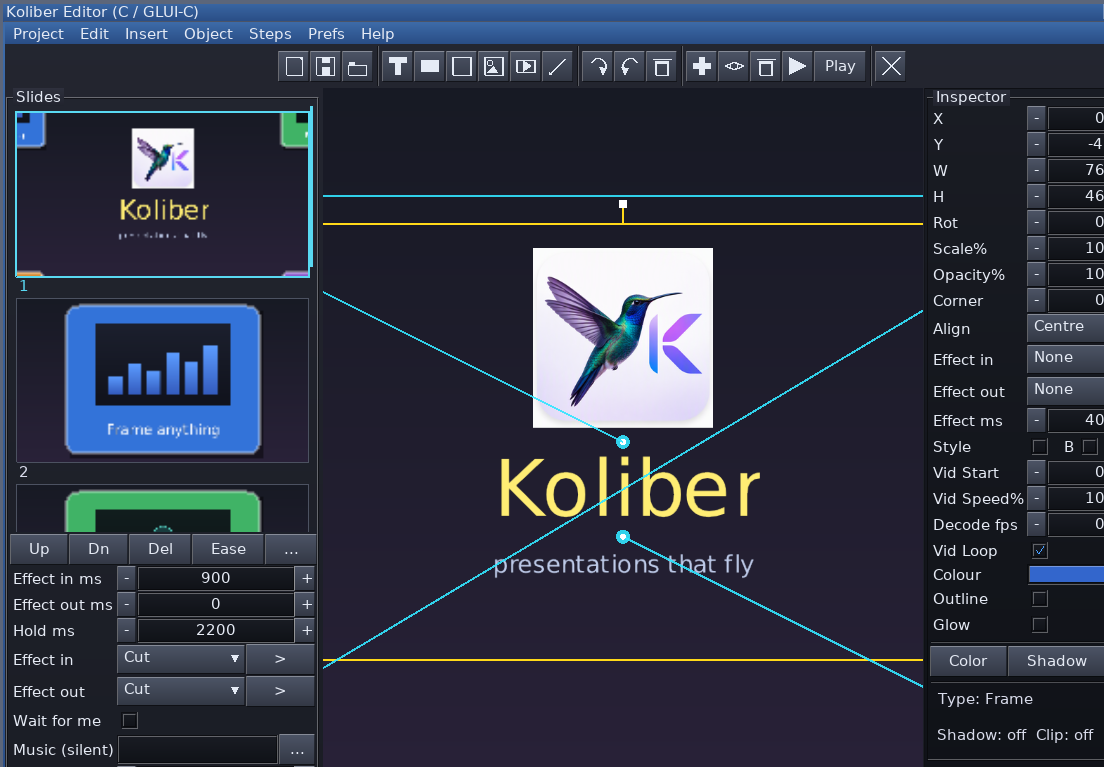Screen dimensions: 1104x767
Task: Enable the Glow checkbox
Action: 1040,625
